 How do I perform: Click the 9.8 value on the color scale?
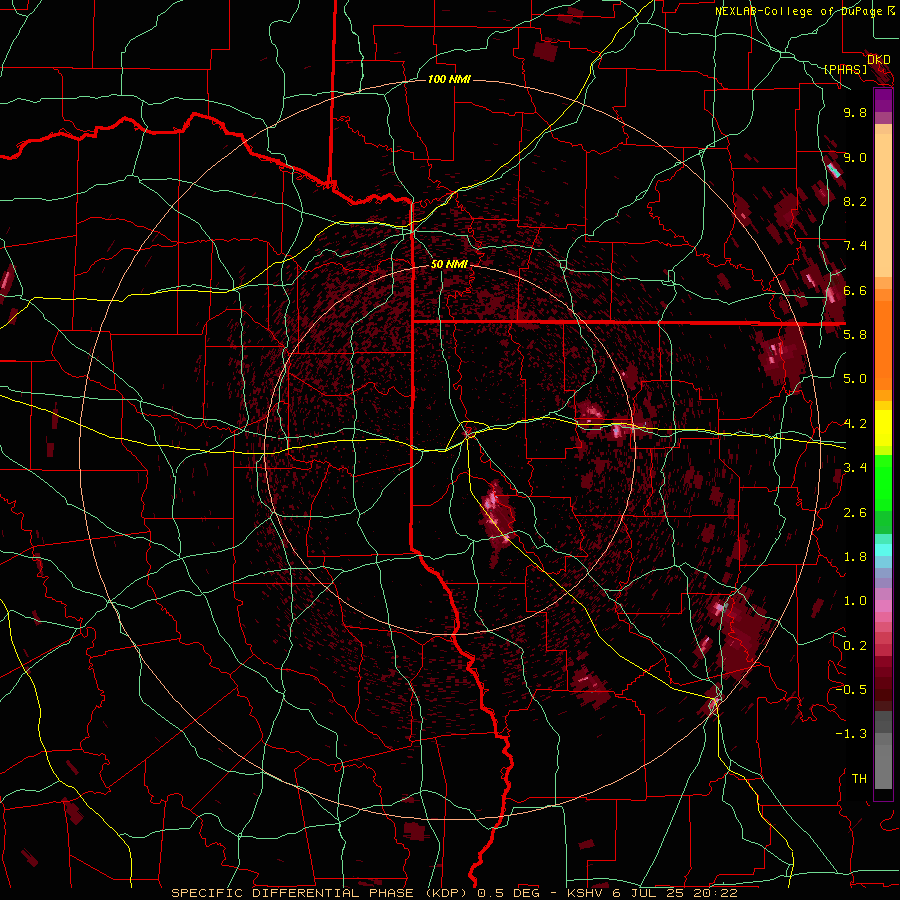(x=855, y=112)
